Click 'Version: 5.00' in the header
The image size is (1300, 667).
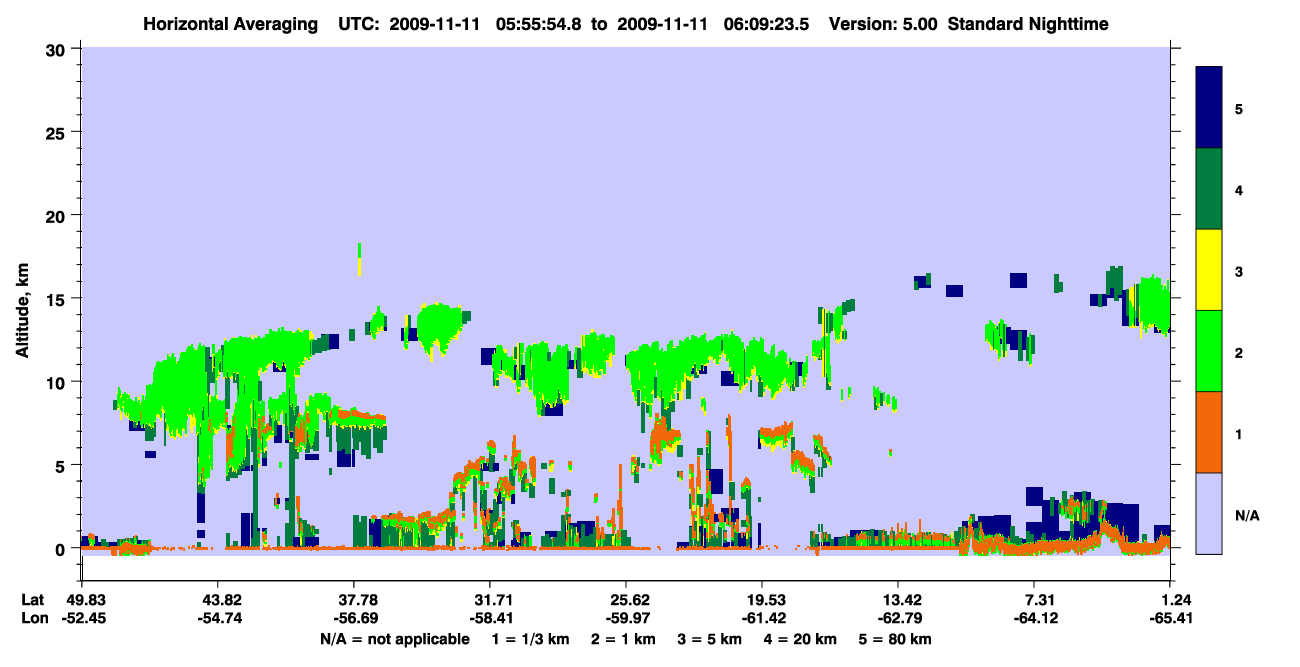pos(883,24)
